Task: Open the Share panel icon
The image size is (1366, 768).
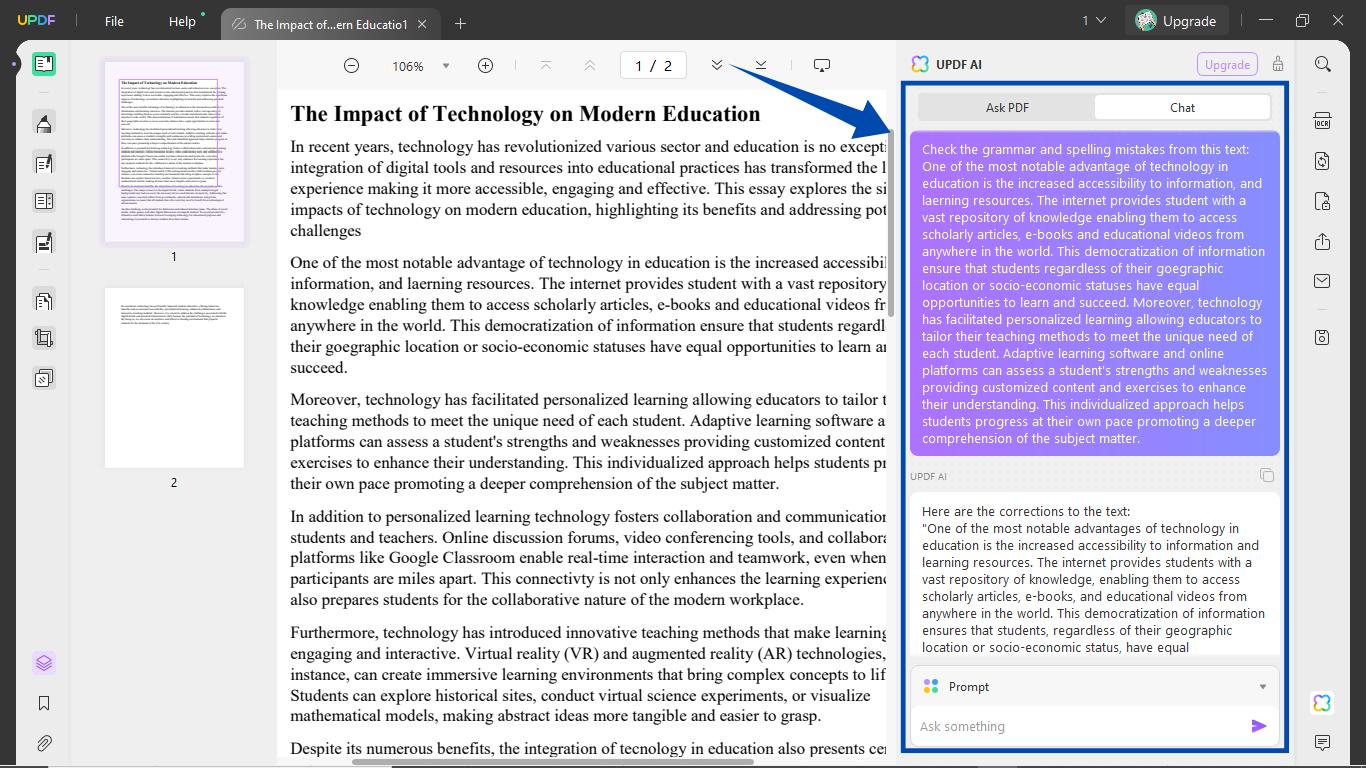Action: point(1321,241)
